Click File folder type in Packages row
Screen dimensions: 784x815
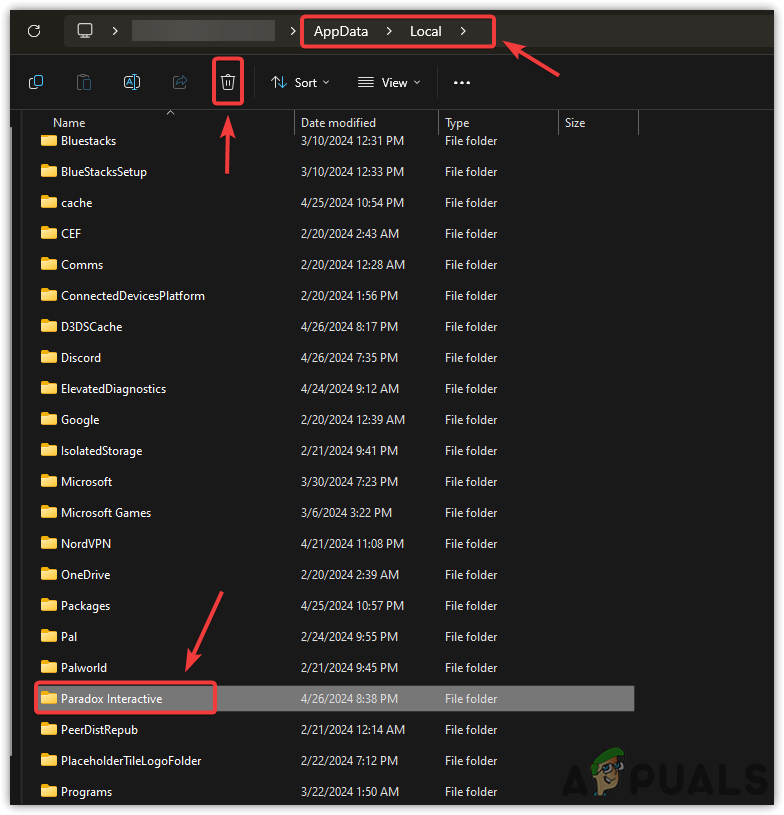coord(471,606)
